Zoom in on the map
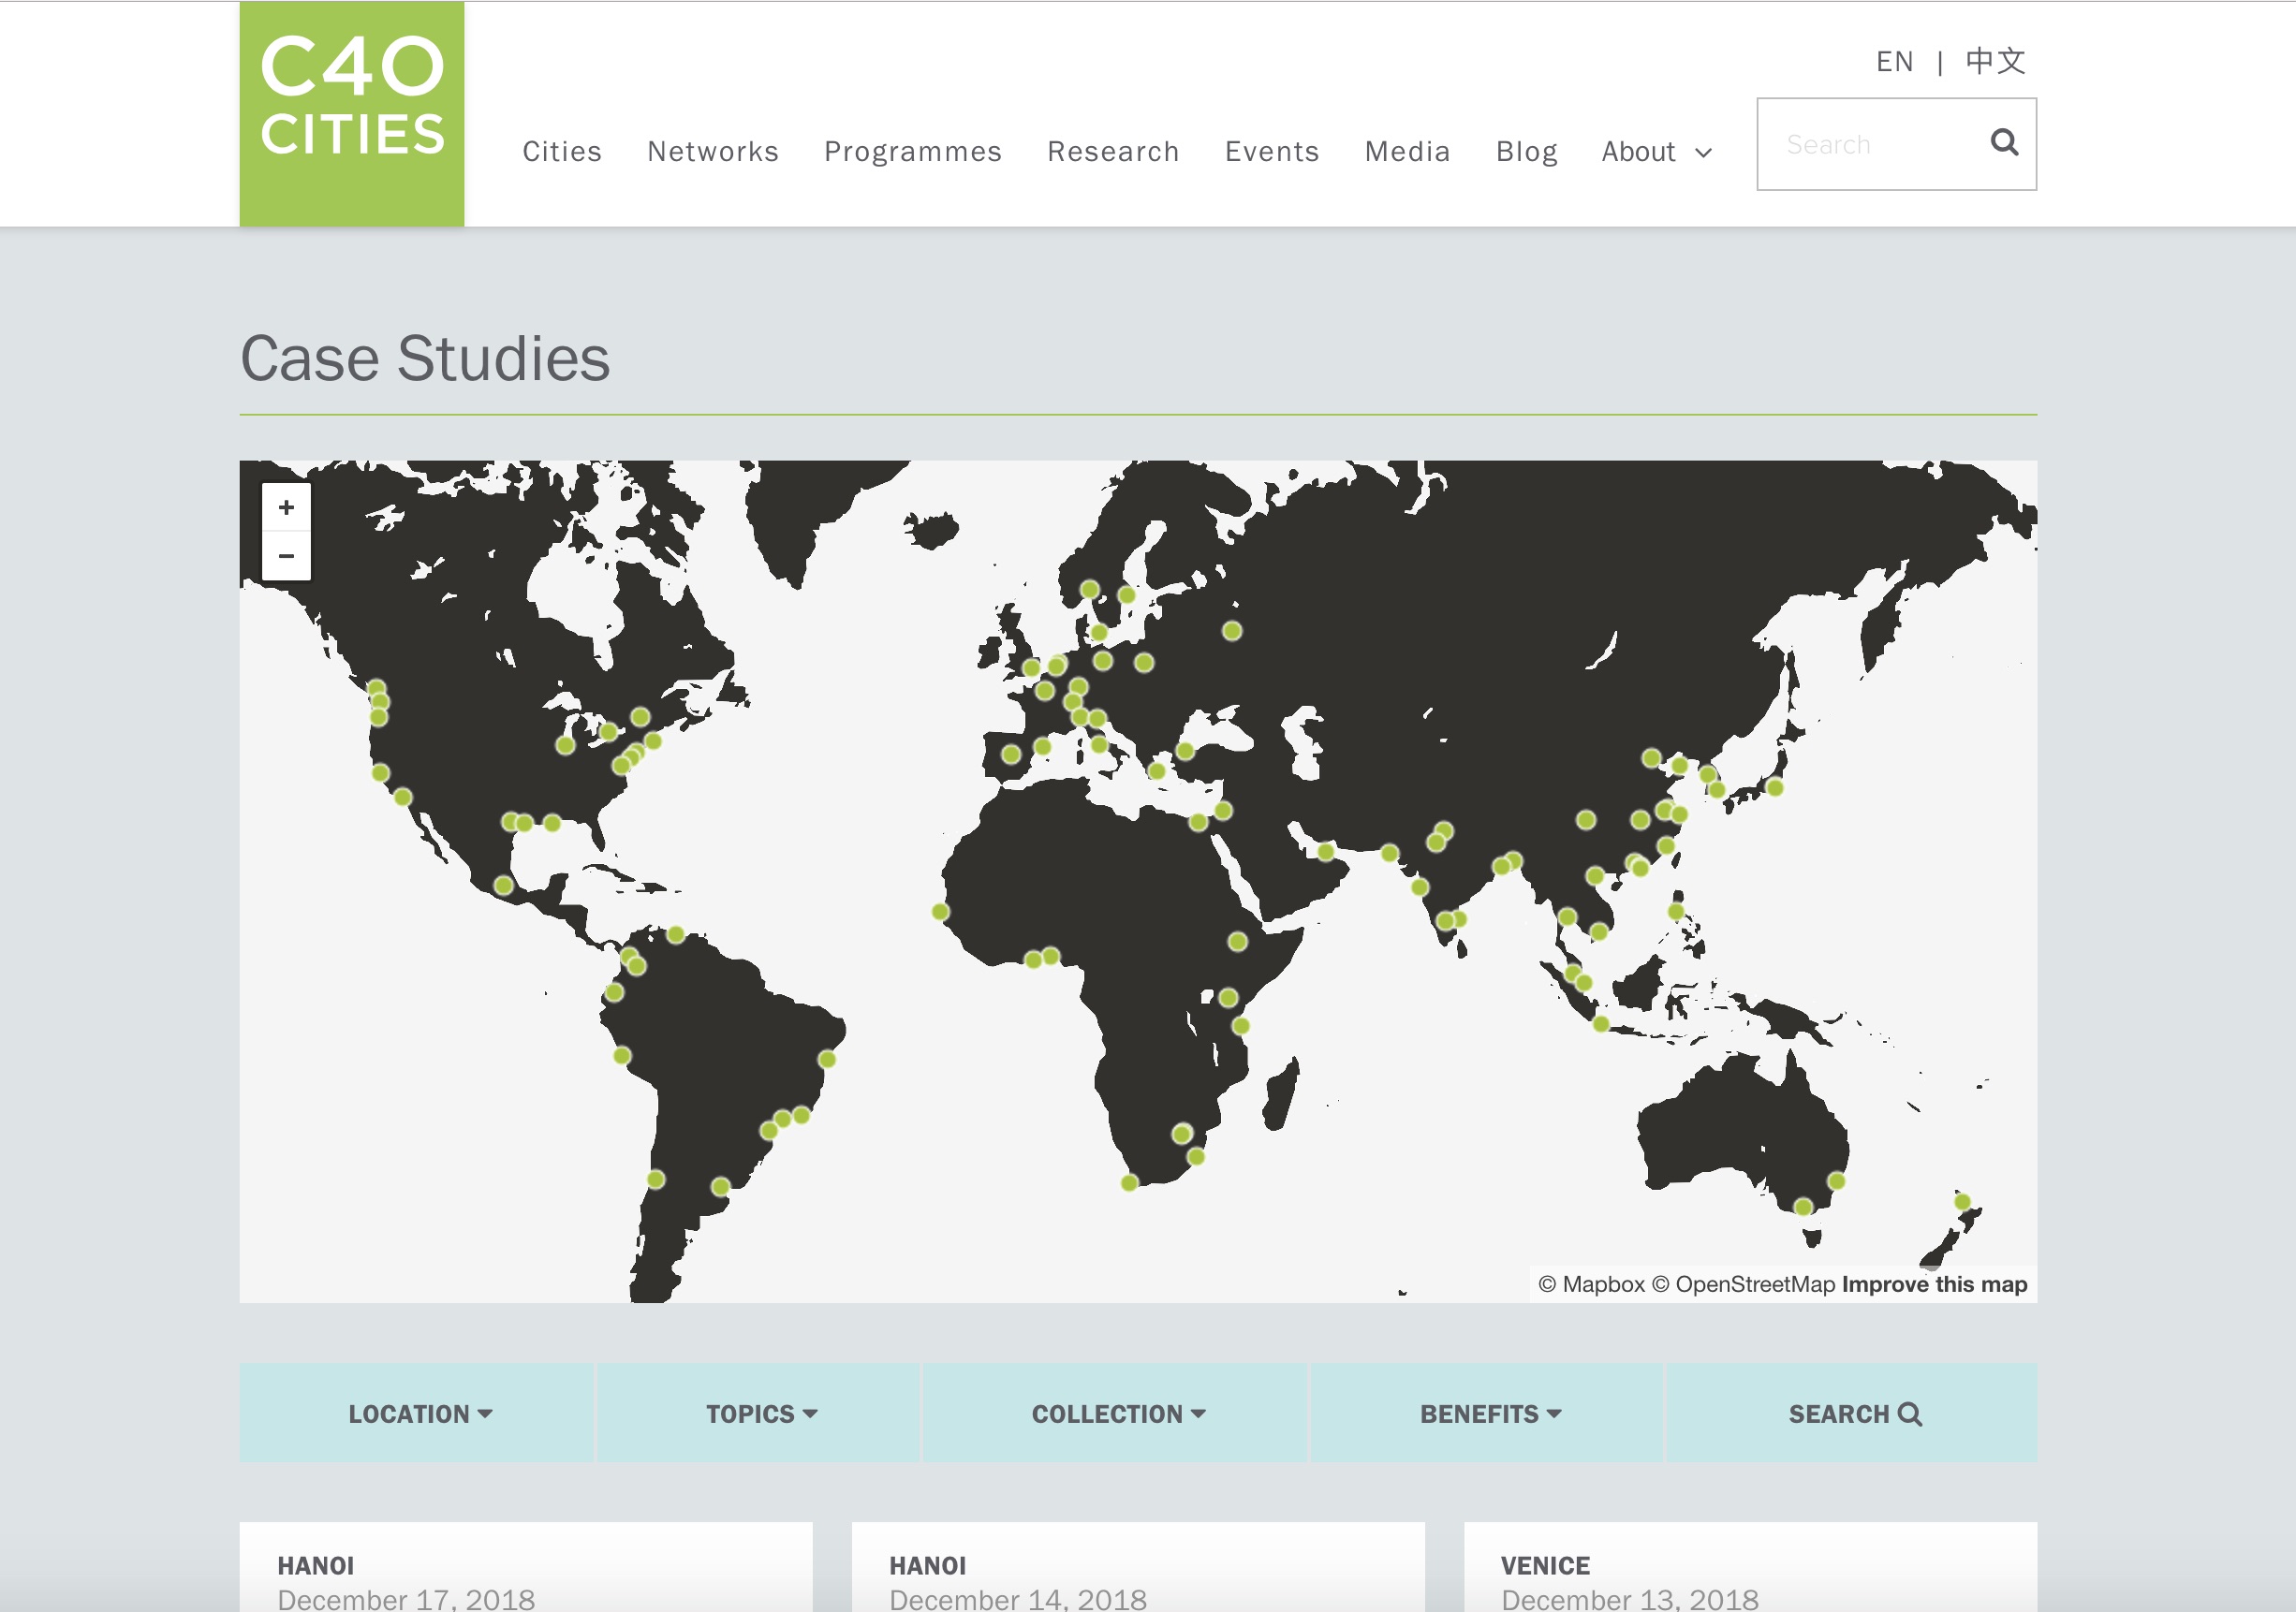2296x1612 pixels. point(286,508)
